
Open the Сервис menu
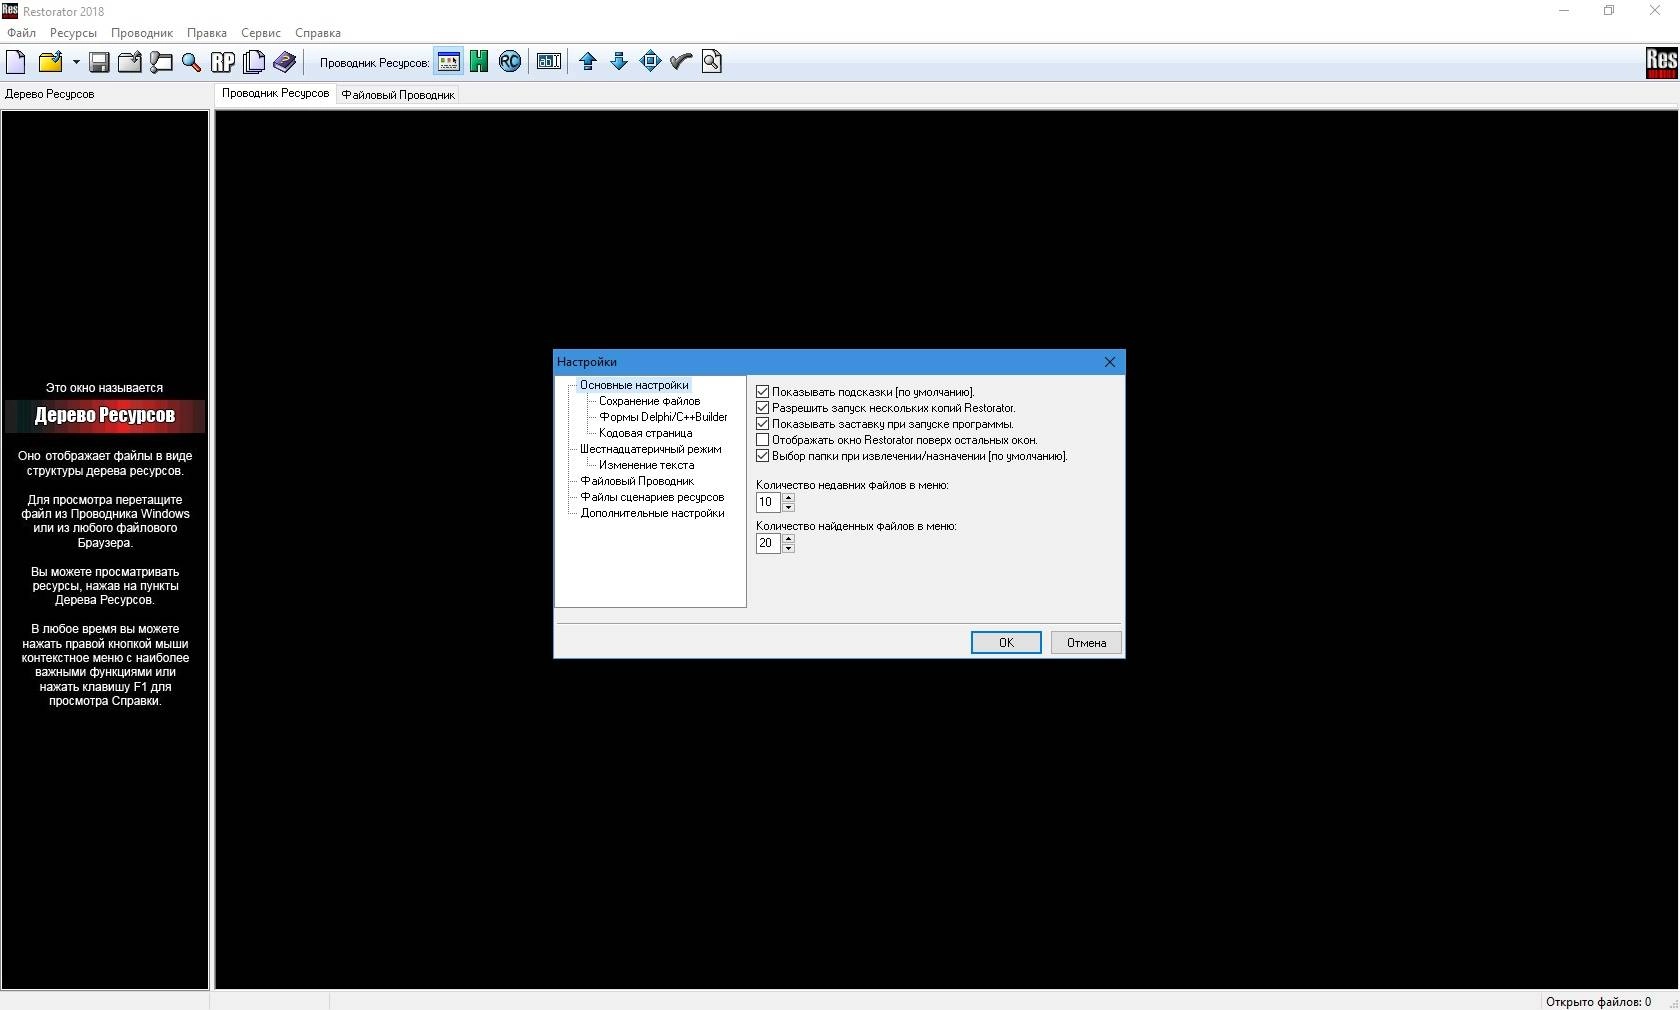261,33
